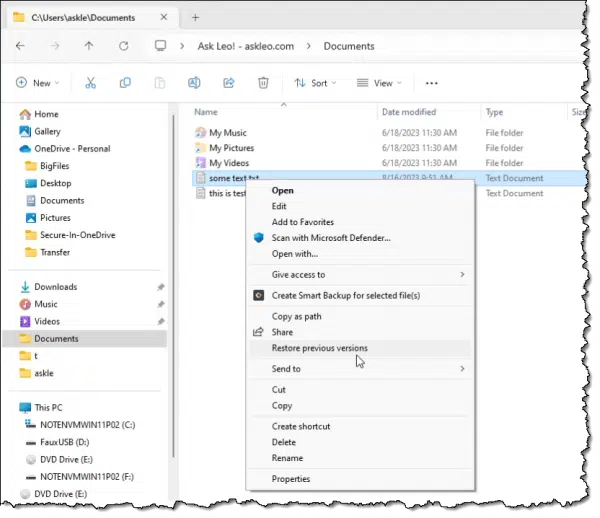Open the New dropdown

click(38, 83)
